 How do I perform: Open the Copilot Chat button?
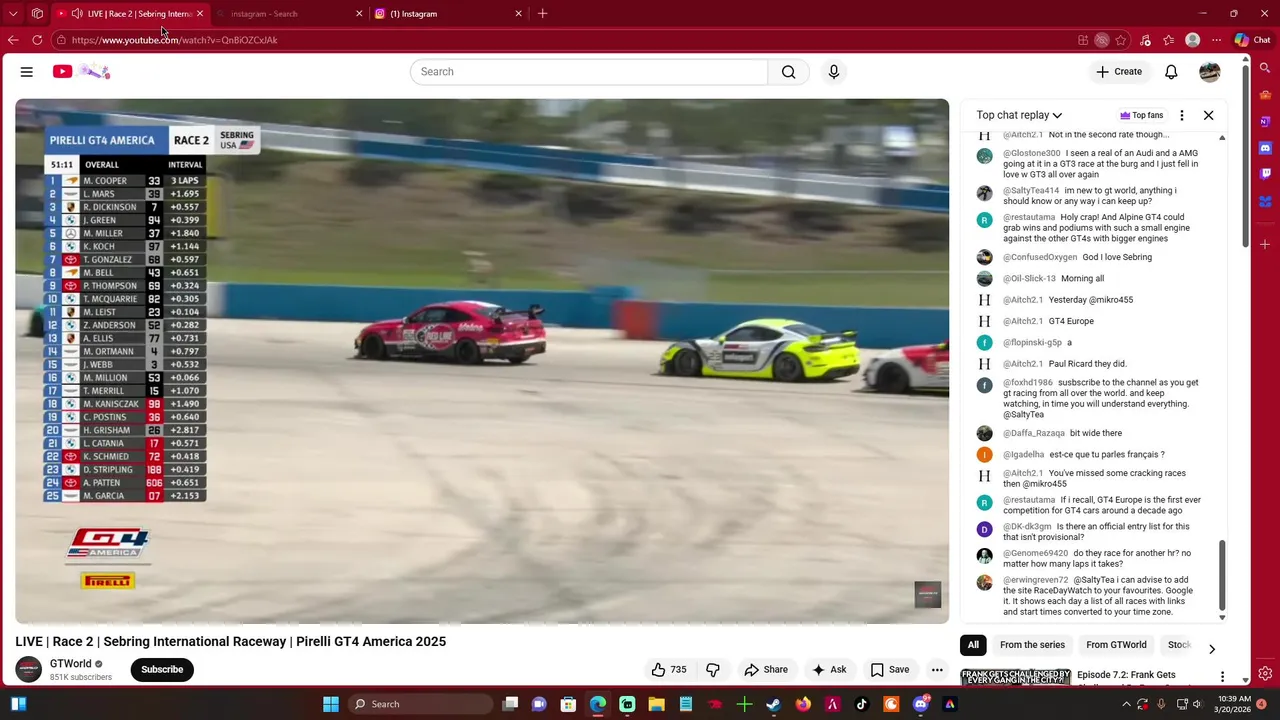(x=1252, y=40)
